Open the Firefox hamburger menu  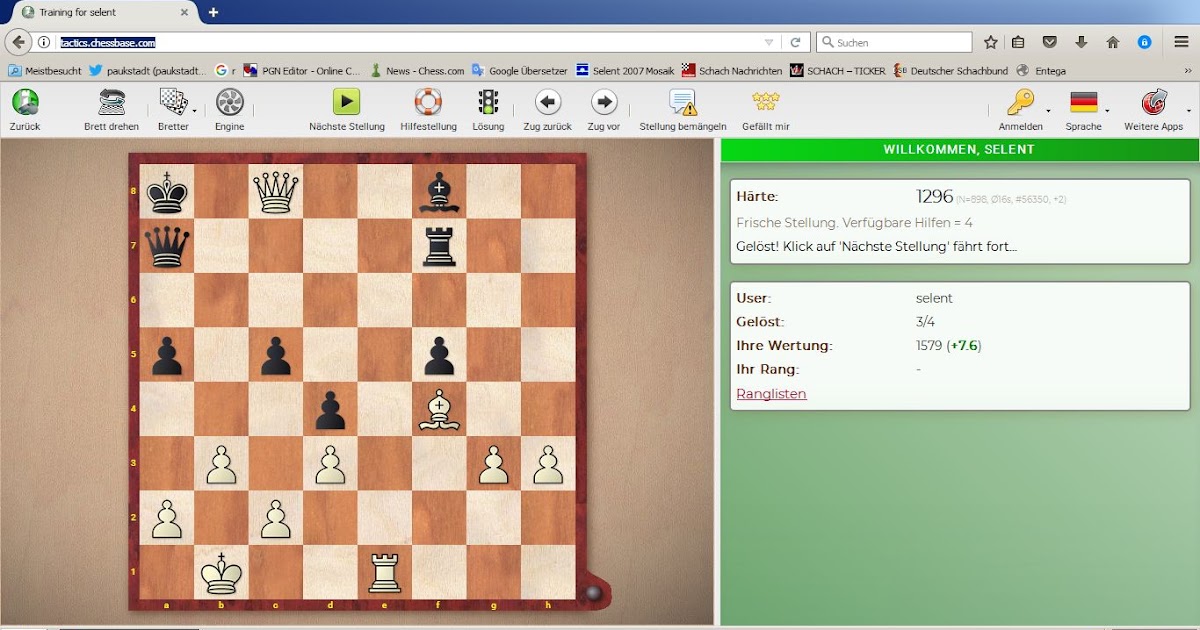(x=1181, y=42)
